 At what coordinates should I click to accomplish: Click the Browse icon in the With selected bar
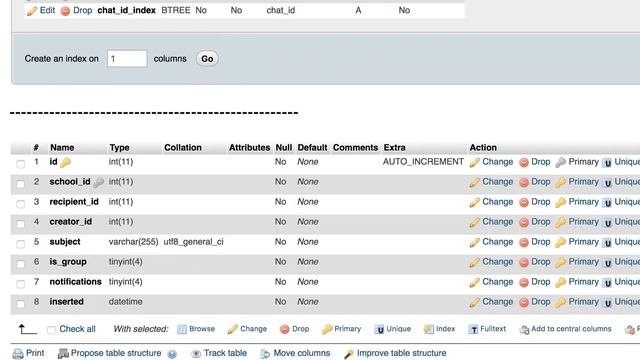(x=182, y=329)
